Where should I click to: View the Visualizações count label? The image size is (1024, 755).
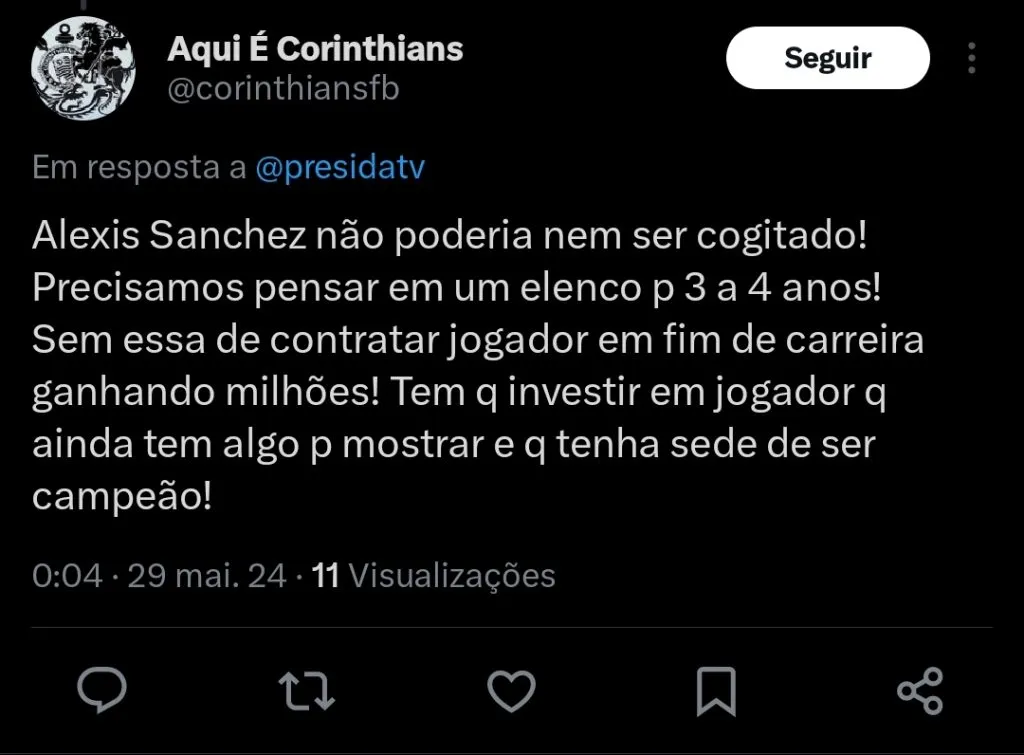[x=451, y=576]
